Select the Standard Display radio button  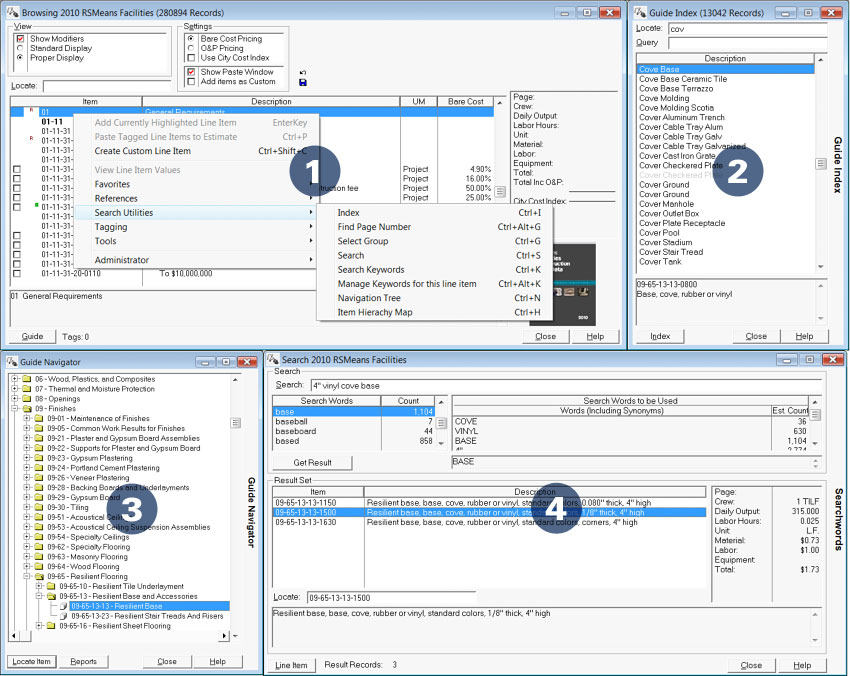(21, 48)
